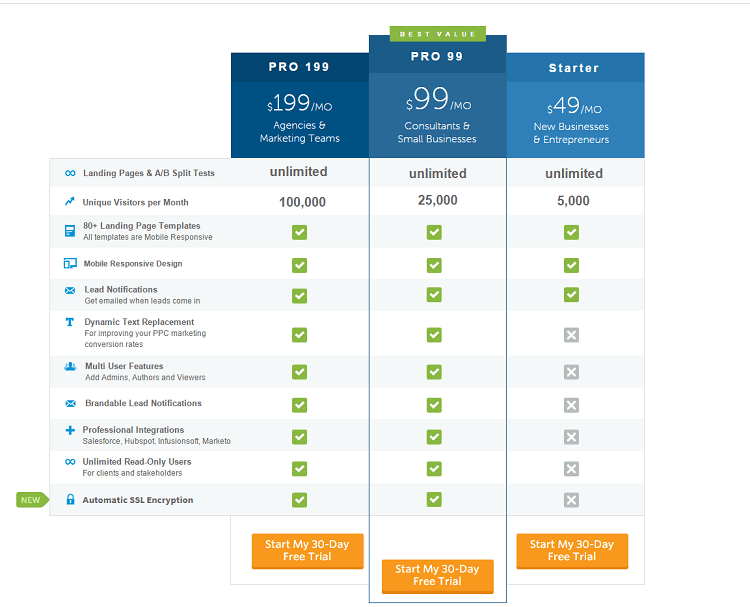Click the infinity icon beside Landing Pages & A/B Split Tests
The image size is (750, 607).
point(70,173)
